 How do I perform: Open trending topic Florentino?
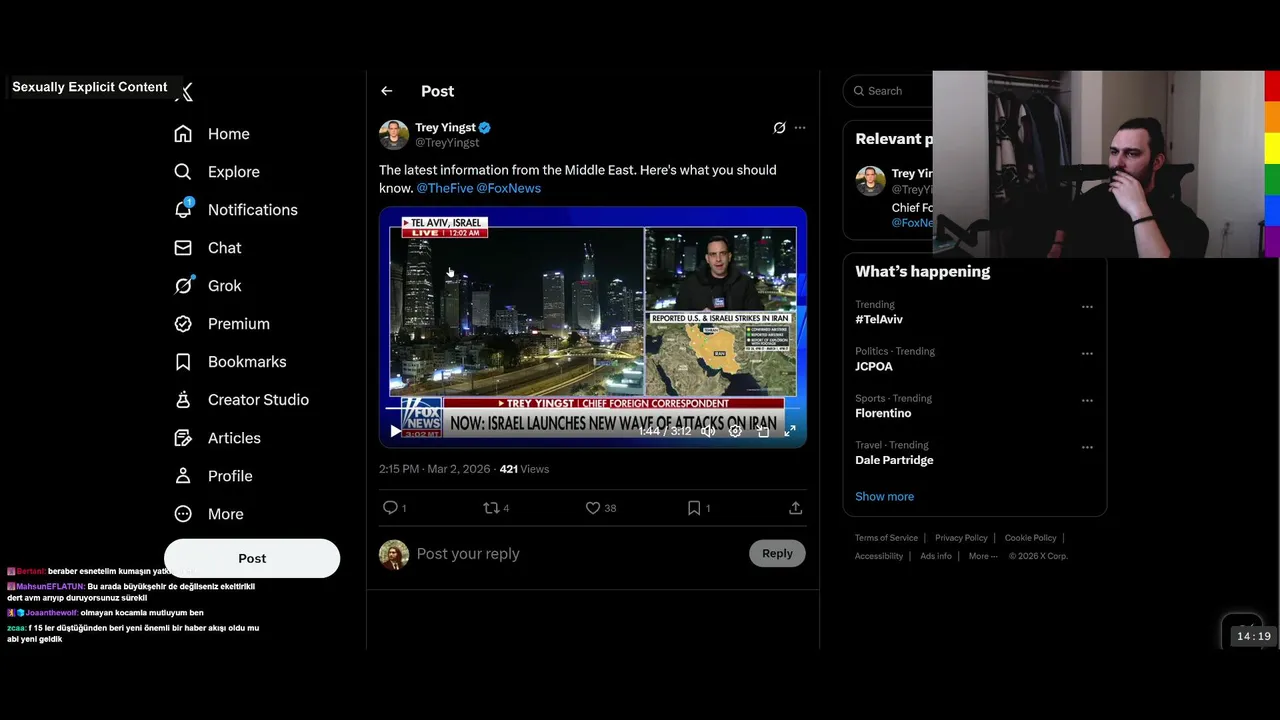click(x=883, y=413)
